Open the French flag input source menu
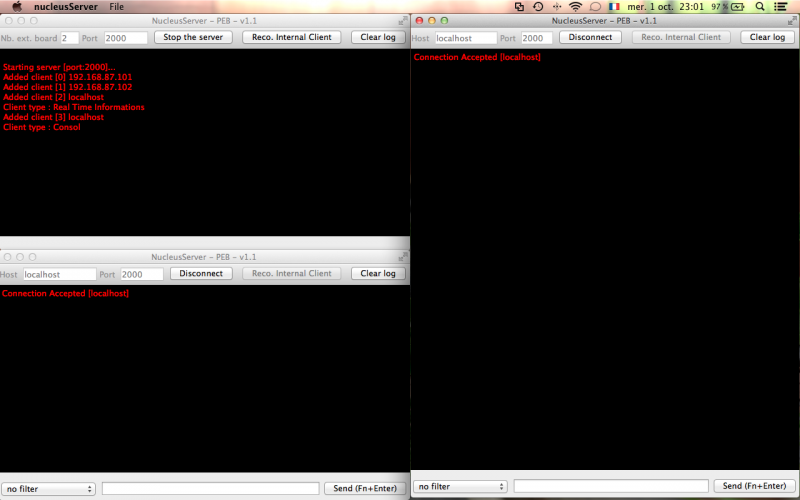 (x=614, y=7)
